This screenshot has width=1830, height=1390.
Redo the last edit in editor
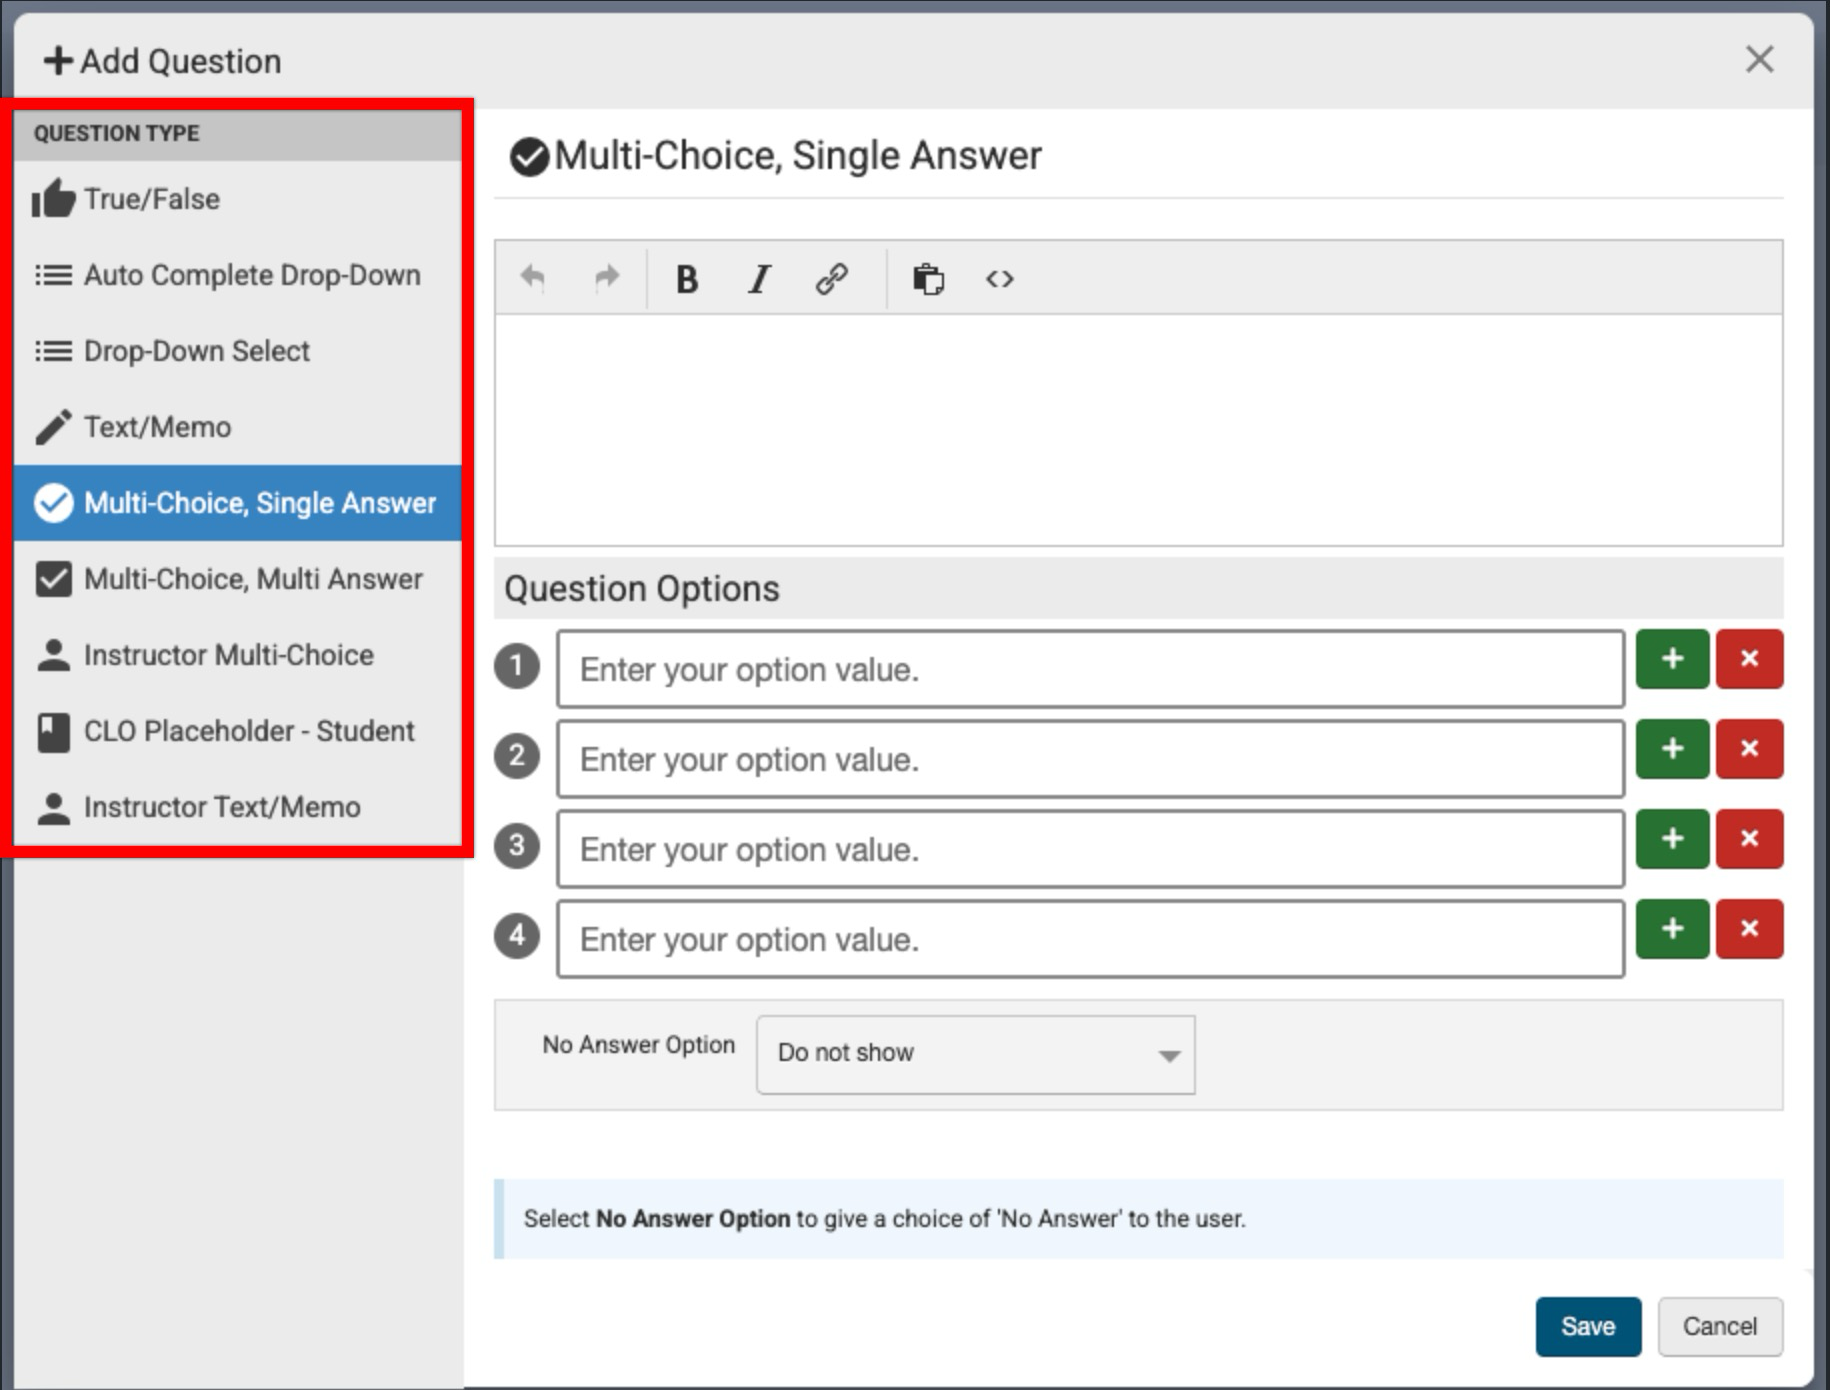coord(607,278)
